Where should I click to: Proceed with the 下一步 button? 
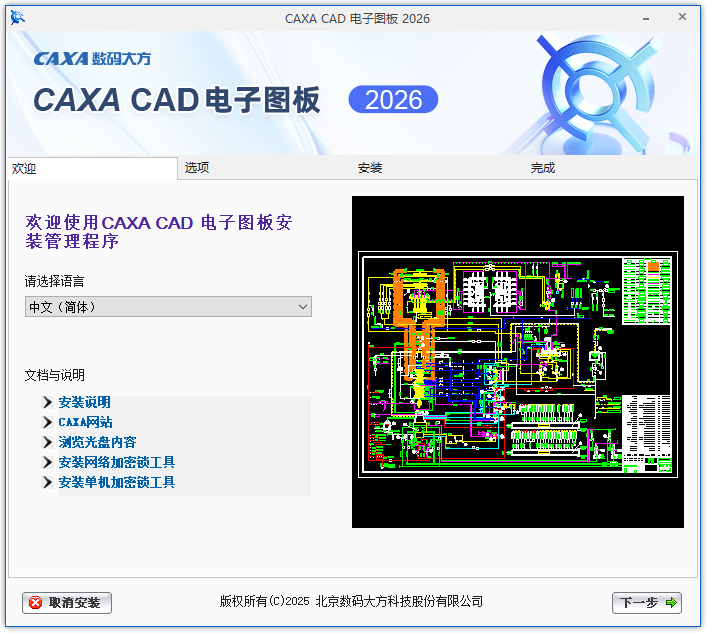point(647,602)
